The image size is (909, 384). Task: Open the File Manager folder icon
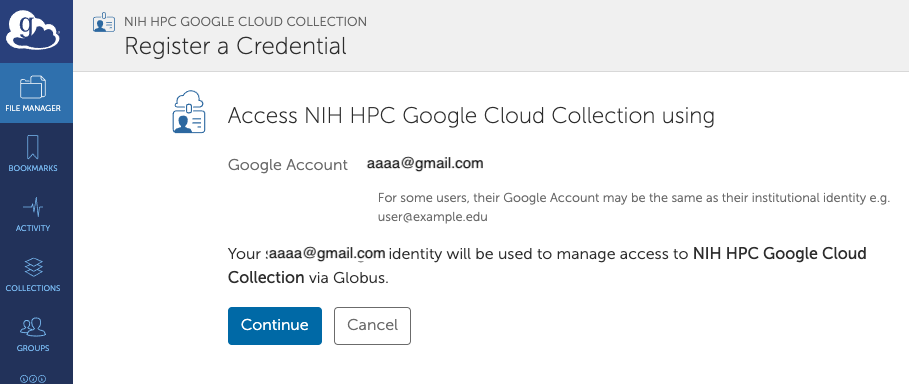32,87
